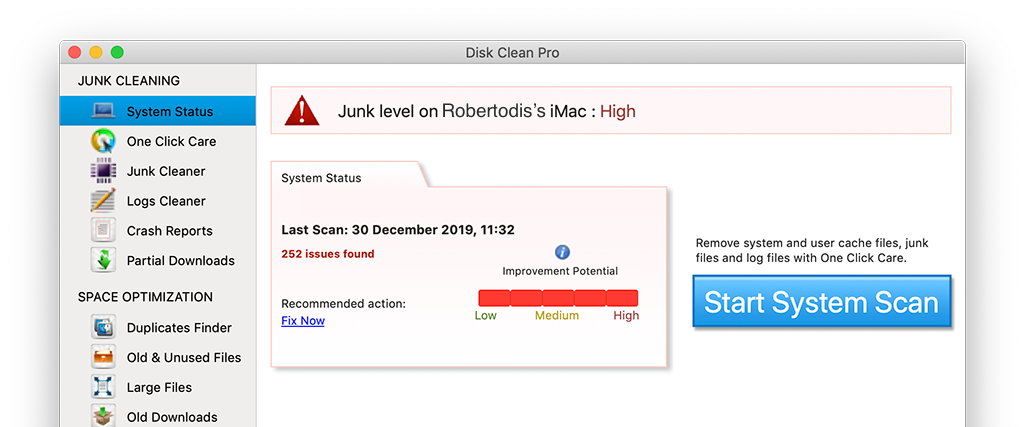The height and width of the screenshot is (427, 1025).
Task: Click the red warning triangle icon
Action: (x=301, y=111)
